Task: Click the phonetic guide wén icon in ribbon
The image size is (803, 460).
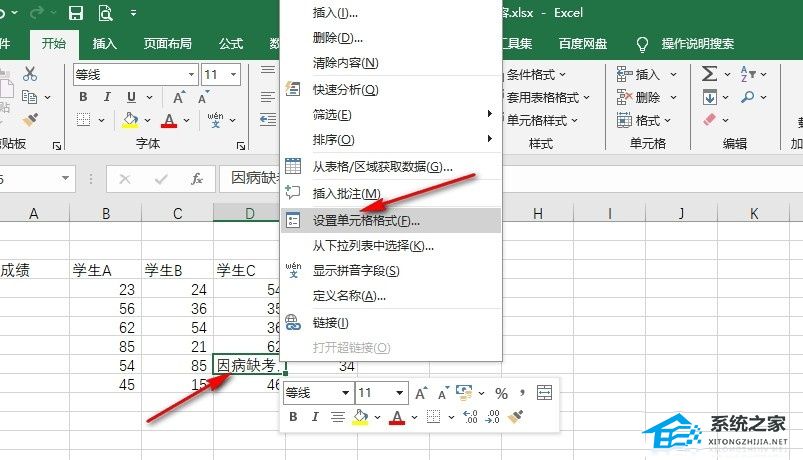Action: click(215, 120)
